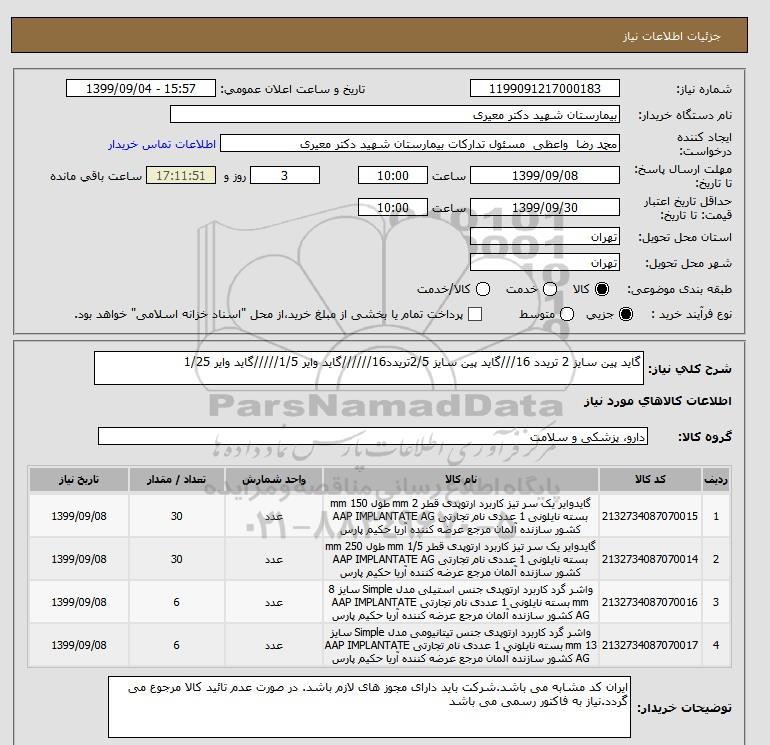The height and width of the screenshot is (745, 770).
Task: Click need date 1399/09/08 in row 1
Action: pyautogui.click(x=79, y=516)
